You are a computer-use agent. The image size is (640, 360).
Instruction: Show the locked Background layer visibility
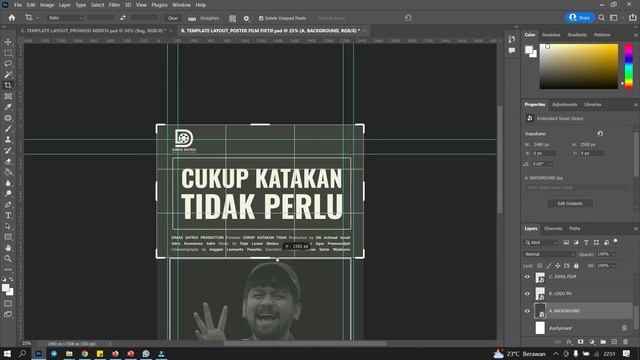point(527,328)
